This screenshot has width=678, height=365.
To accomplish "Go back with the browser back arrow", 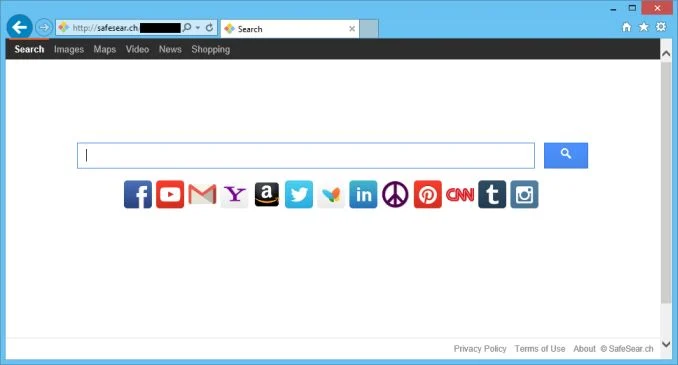I will tap(19, 28).
